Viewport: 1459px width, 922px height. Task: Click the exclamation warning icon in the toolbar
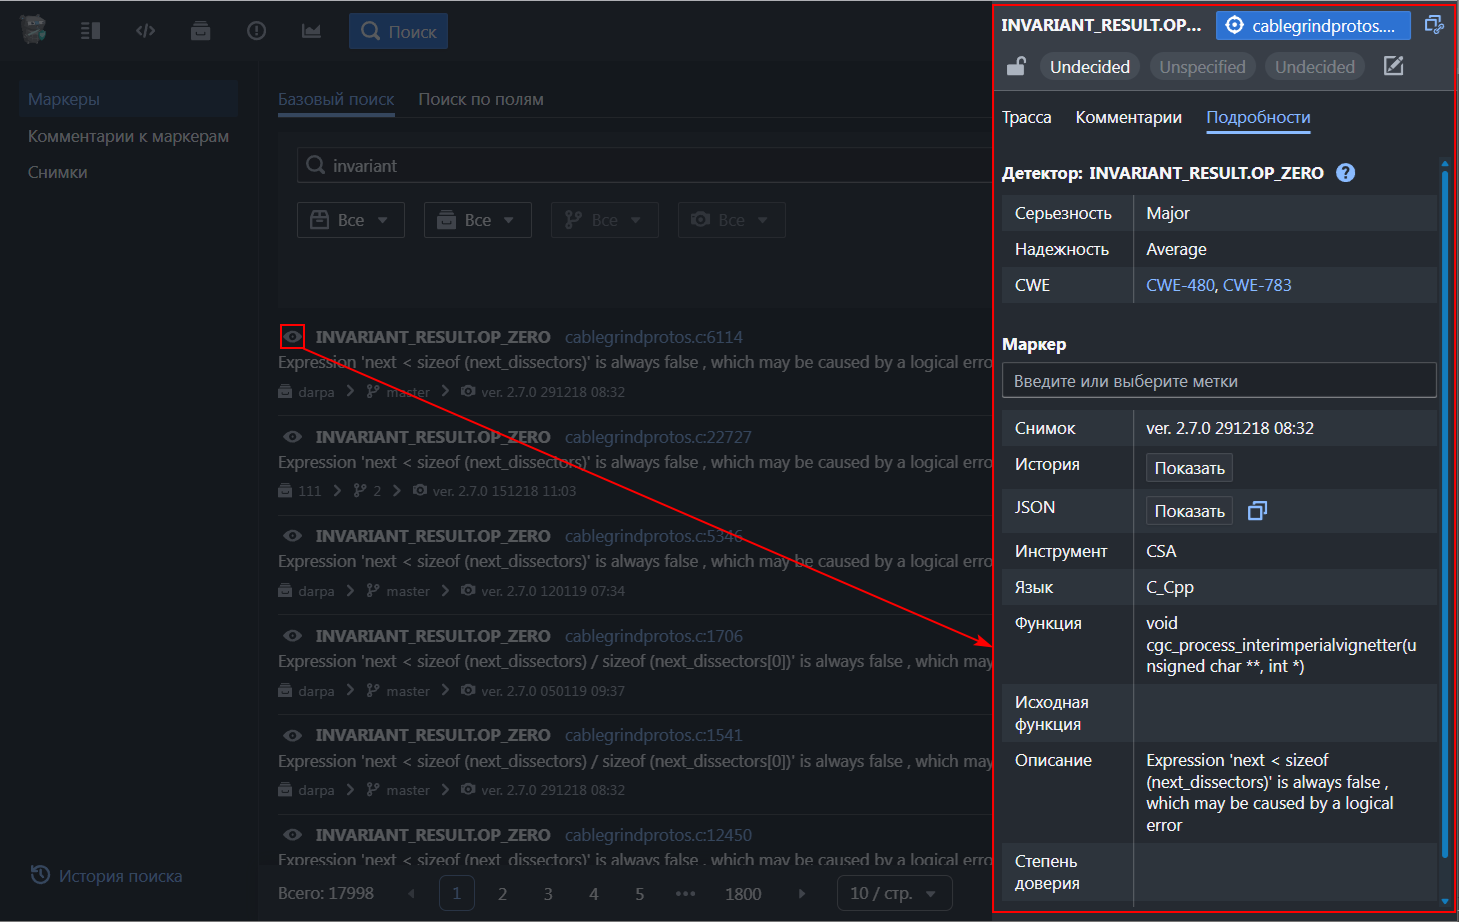tap(256, 31)
